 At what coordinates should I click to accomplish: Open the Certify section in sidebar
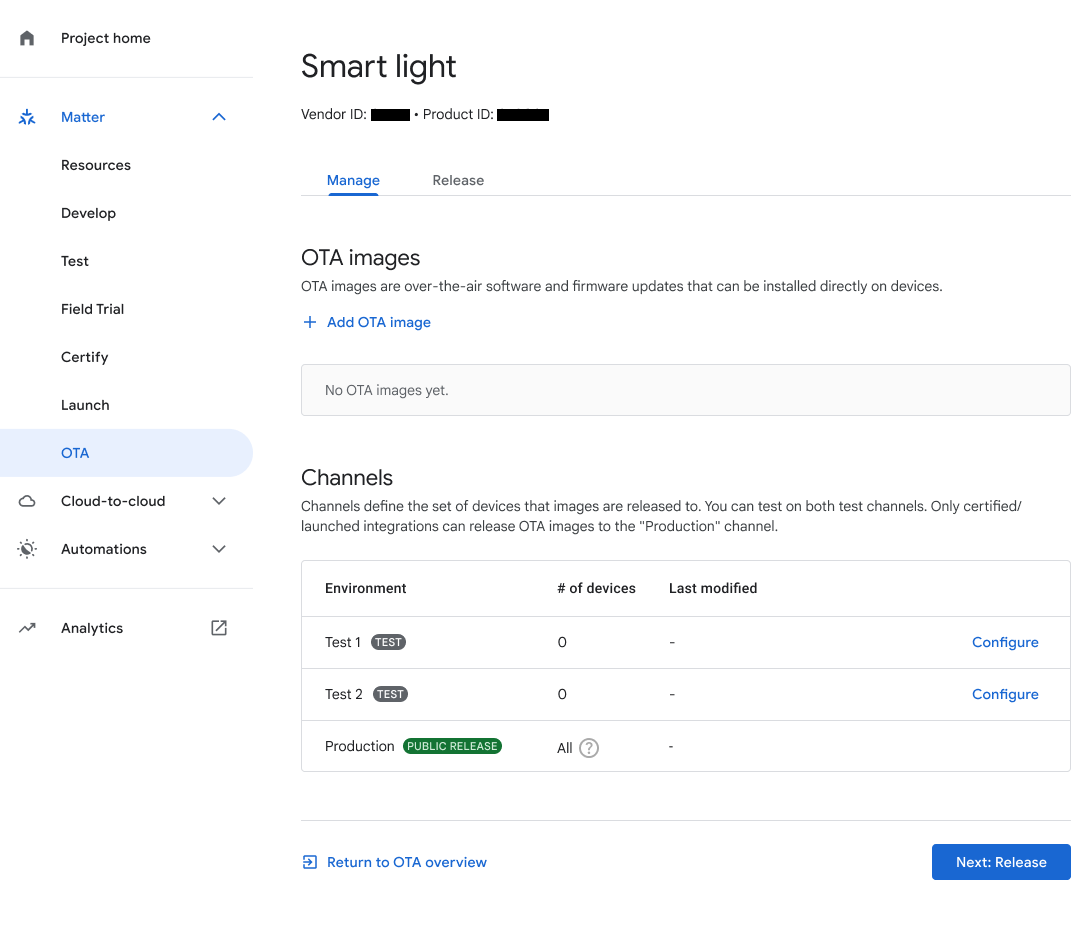click(84, 357)
